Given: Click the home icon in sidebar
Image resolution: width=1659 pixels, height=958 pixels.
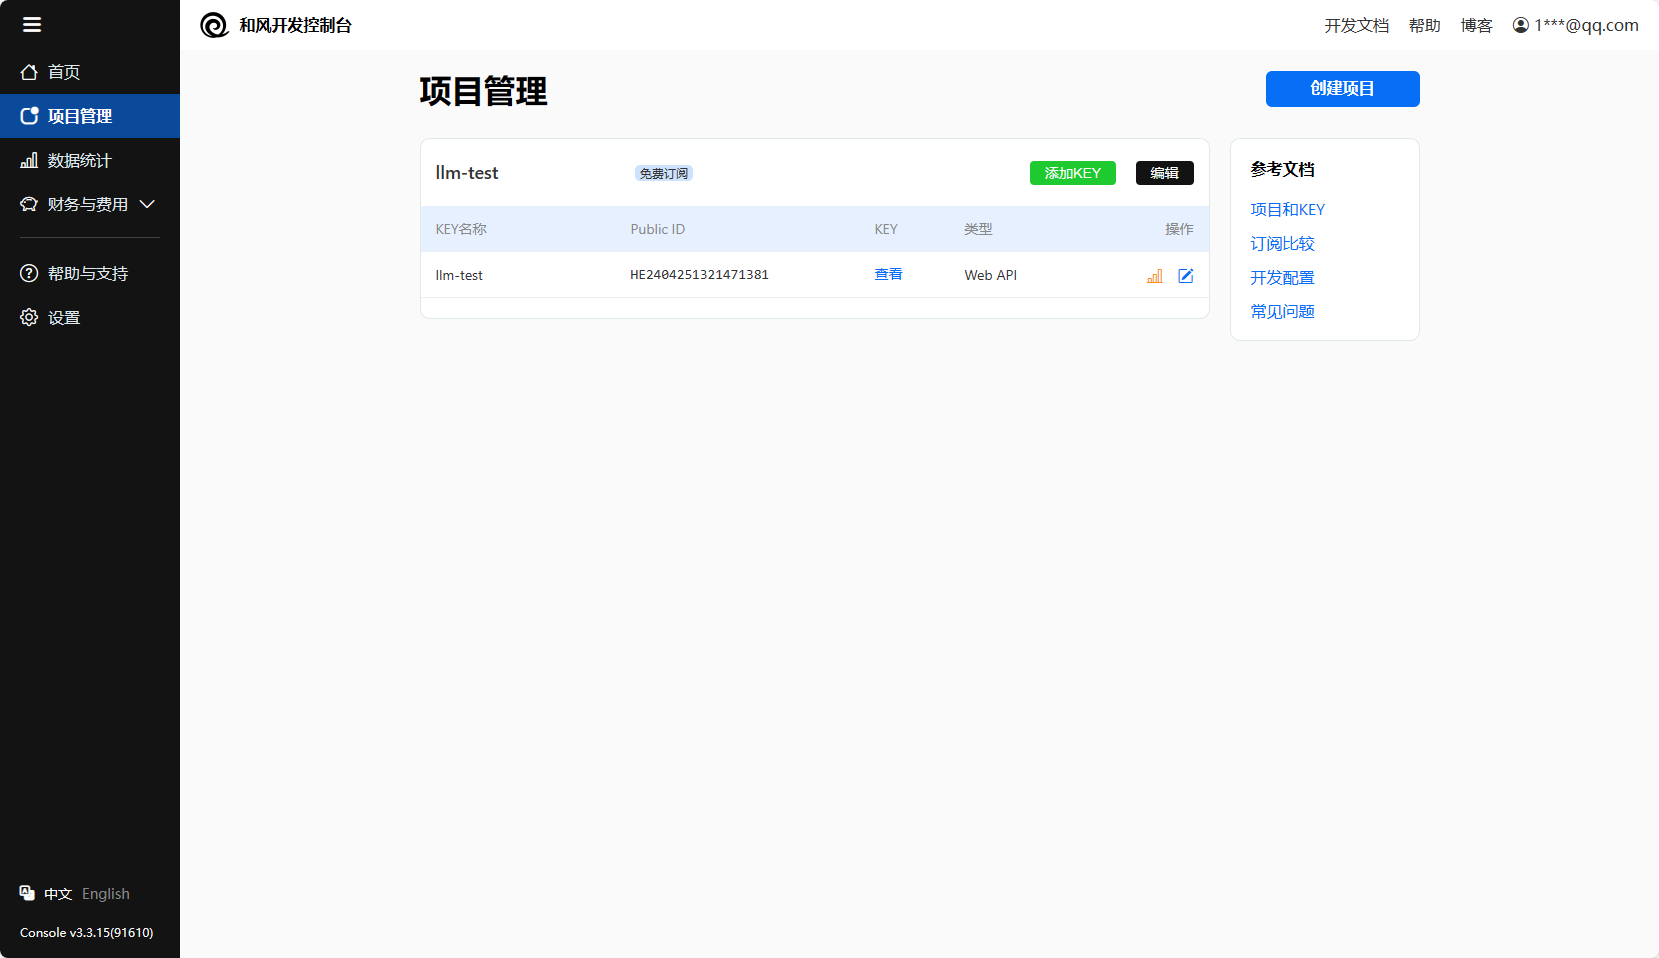Looking at the screenshot, I should pos(29,72).
